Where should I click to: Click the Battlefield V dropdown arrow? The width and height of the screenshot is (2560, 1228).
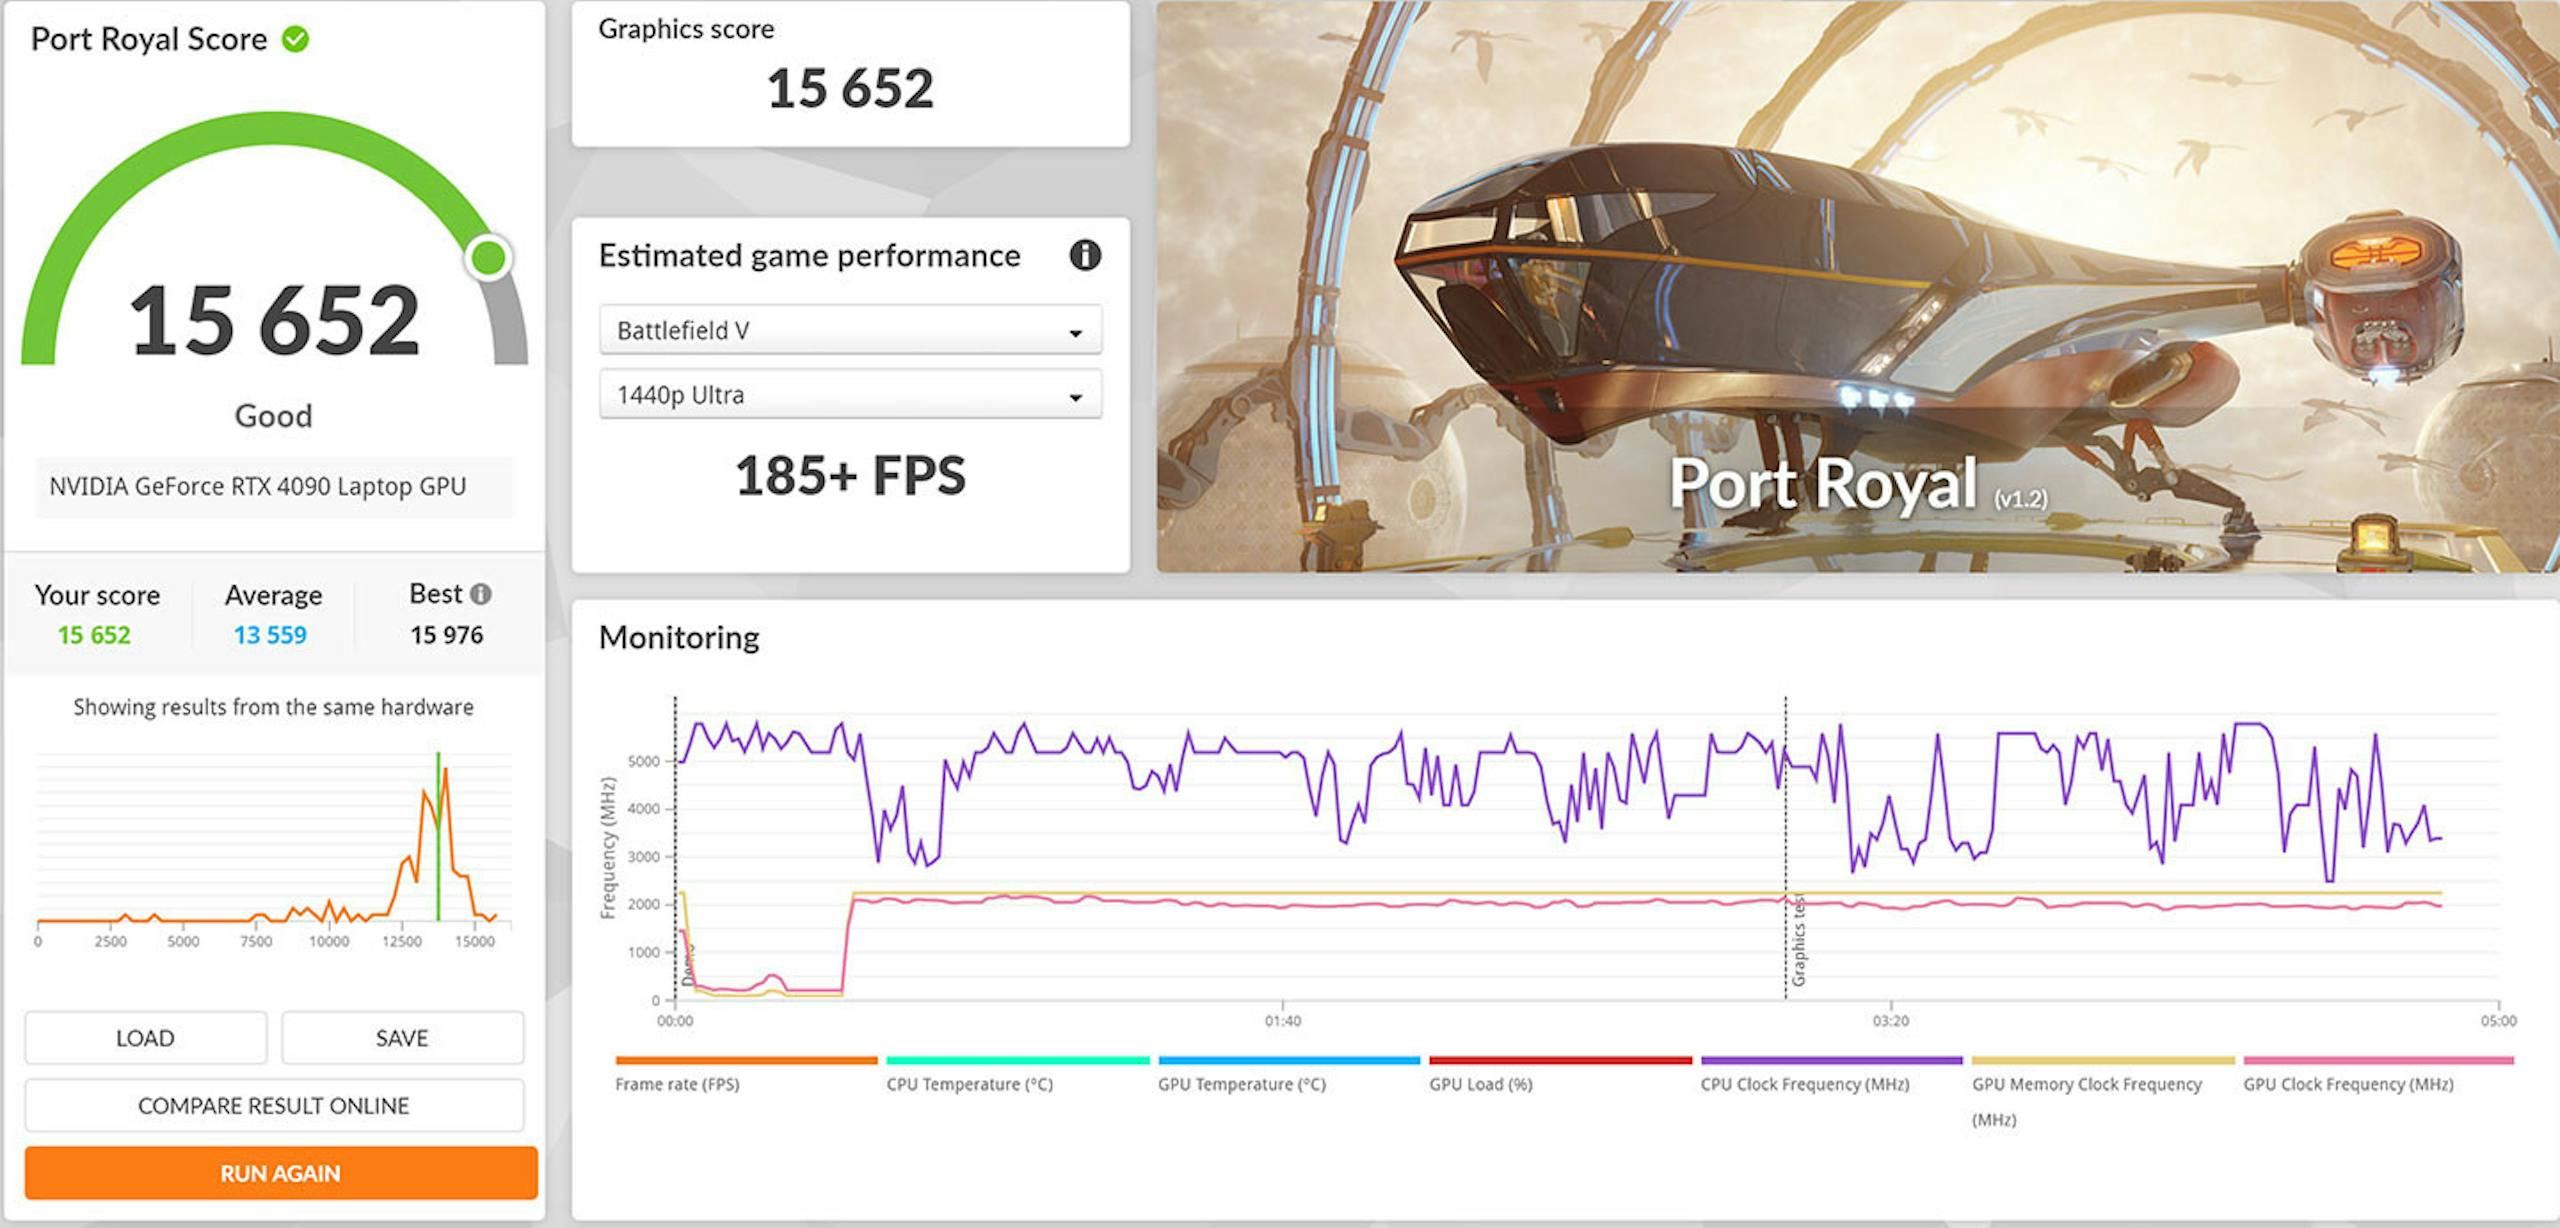[x=1076, y=333]
